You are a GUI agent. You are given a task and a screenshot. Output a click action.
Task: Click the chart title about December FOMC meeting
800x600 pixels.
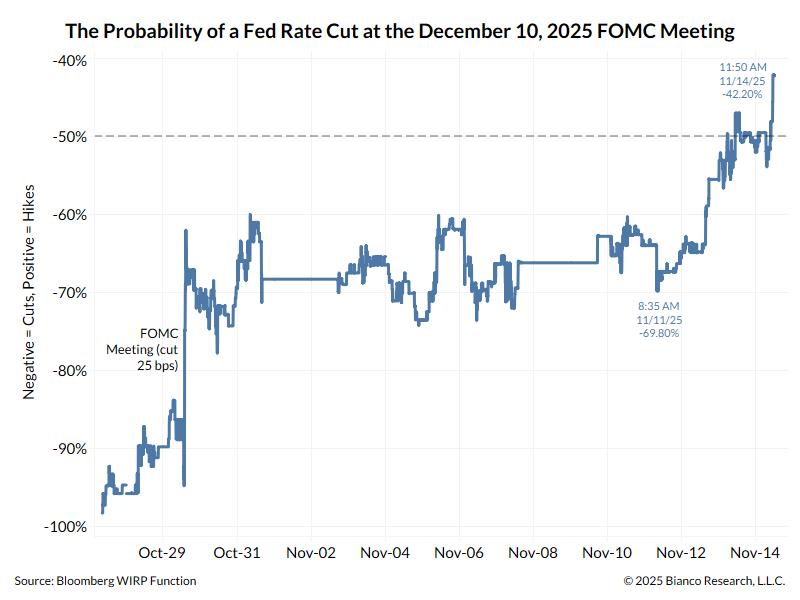point(400,31)
